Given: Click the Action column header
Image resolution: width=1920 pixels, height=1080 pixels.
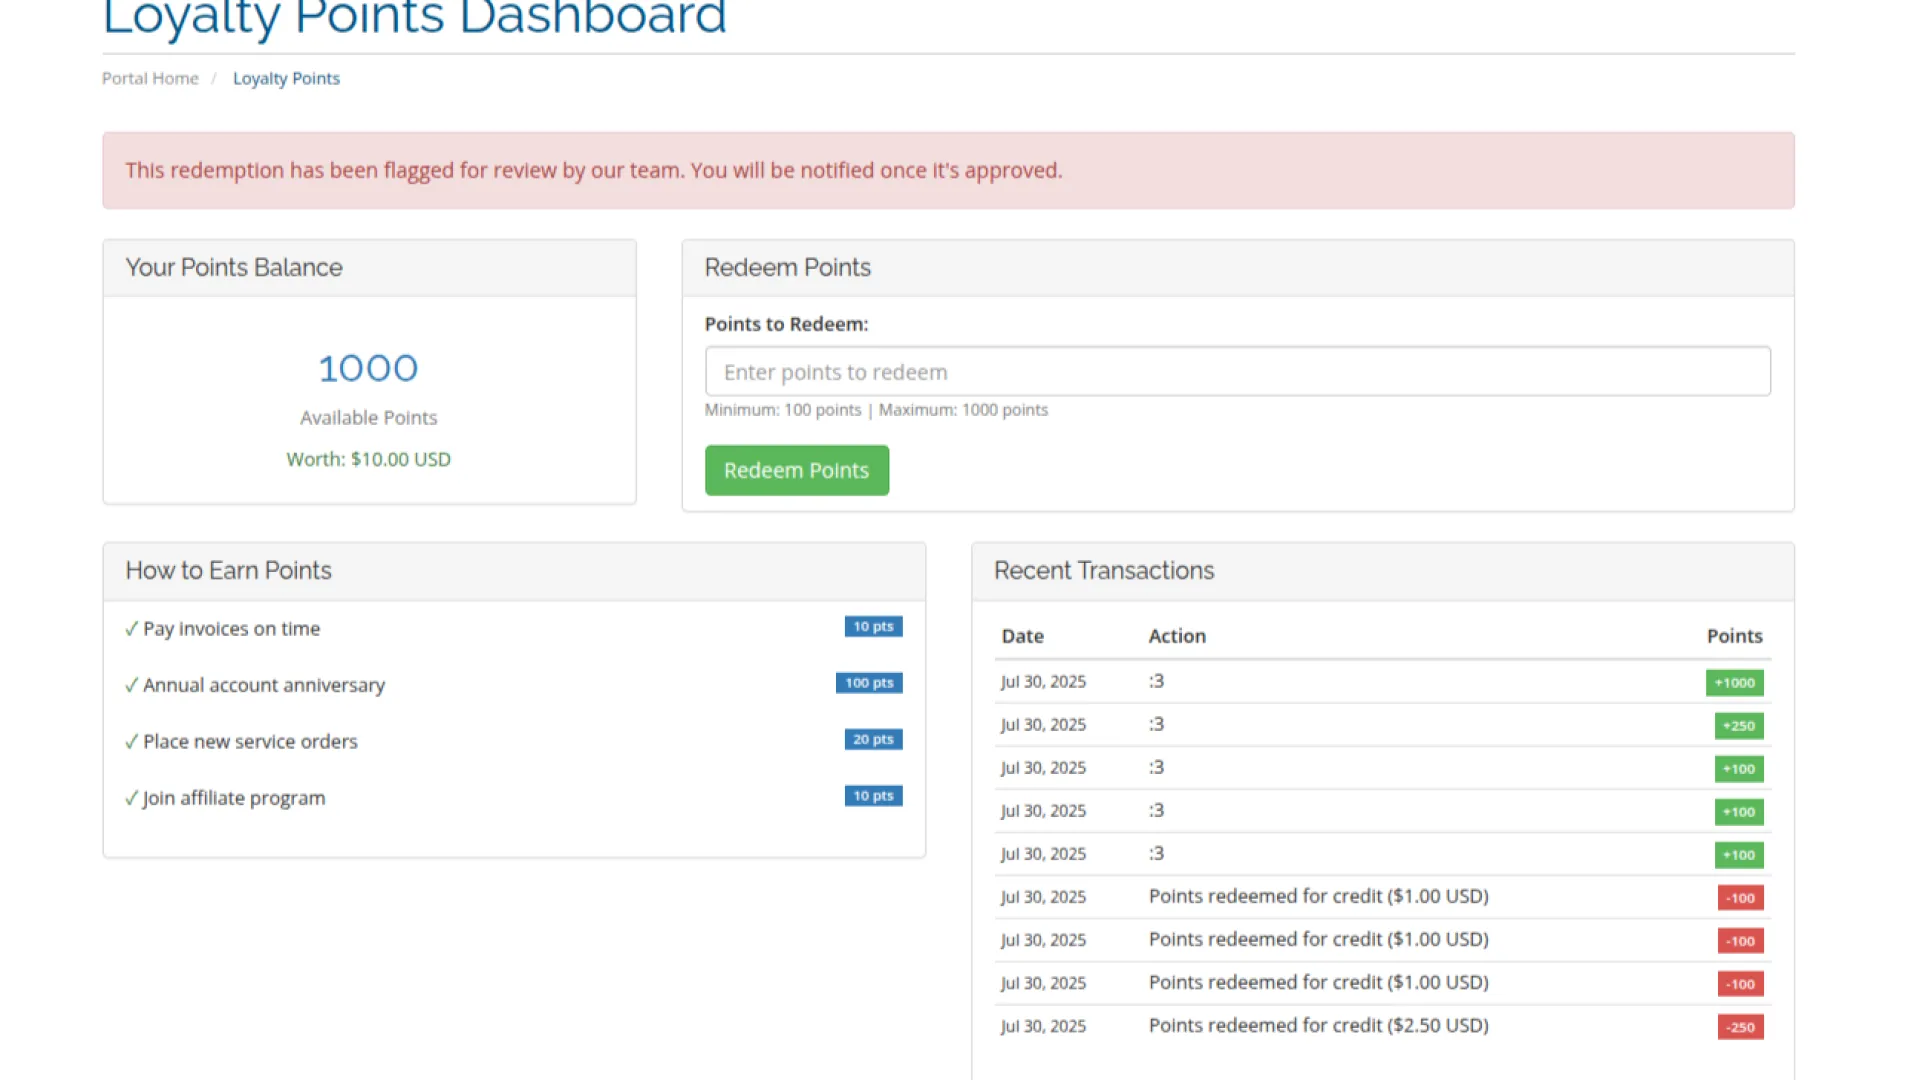Looking at the screenshot, I should pos(1177,636).
